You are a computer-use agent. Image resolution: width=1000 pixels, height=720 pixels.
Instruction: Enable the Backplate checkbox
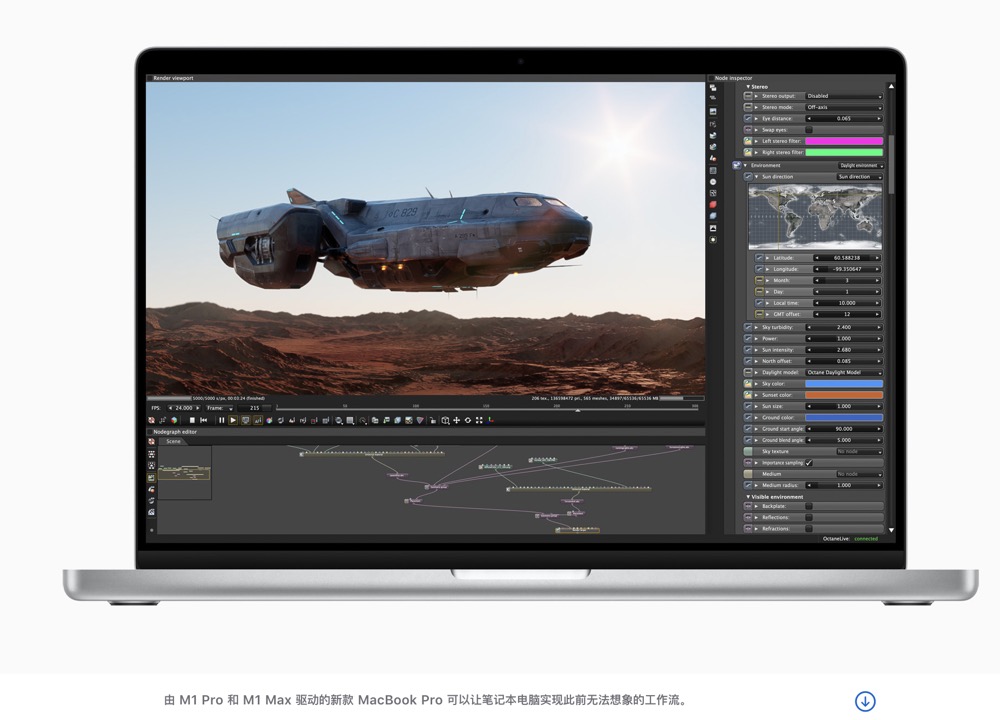click(809, 506)
